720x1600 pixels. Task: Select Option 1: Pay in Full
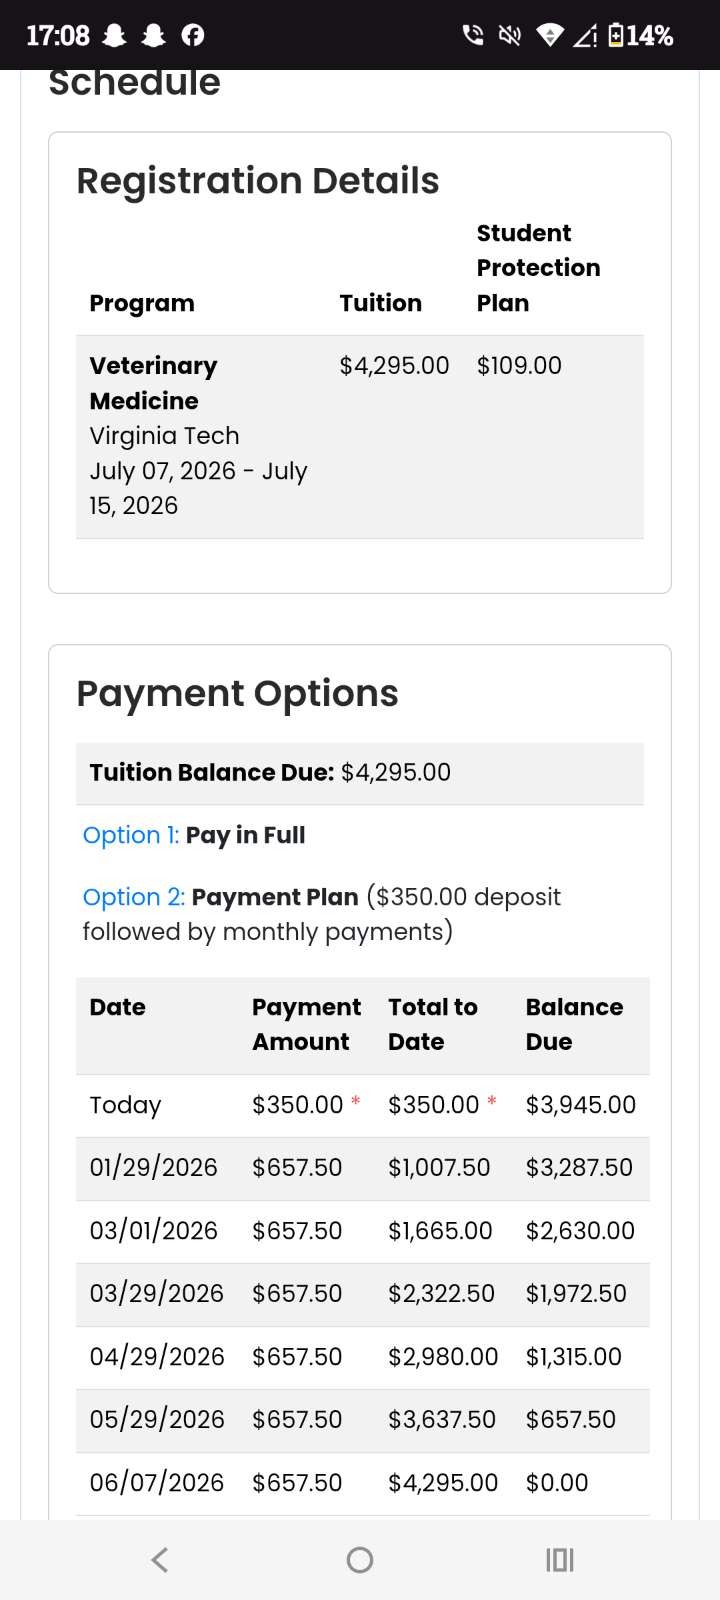194,835
